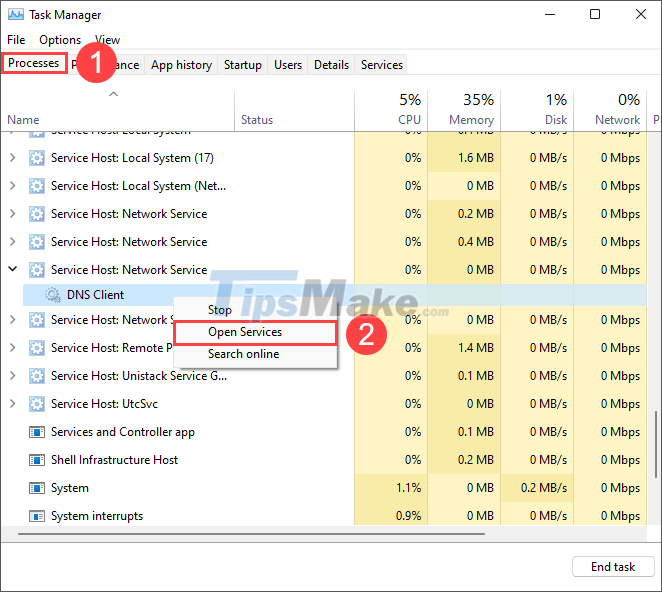Open the File menu
662x592 pixels.
[x=16, y=40]
